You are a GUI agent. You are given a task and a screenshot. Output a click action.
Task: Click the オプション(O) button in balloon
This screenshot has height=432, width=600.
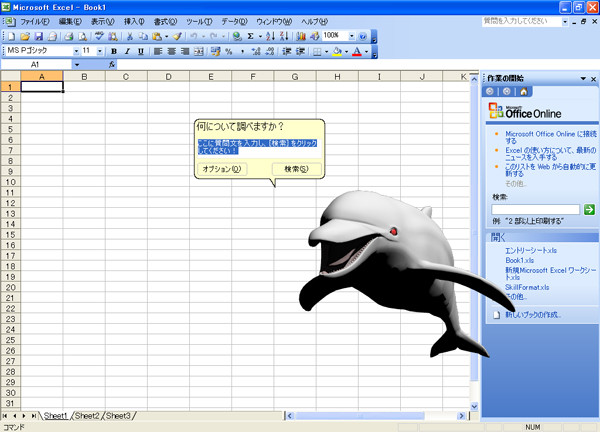(222, 169)
